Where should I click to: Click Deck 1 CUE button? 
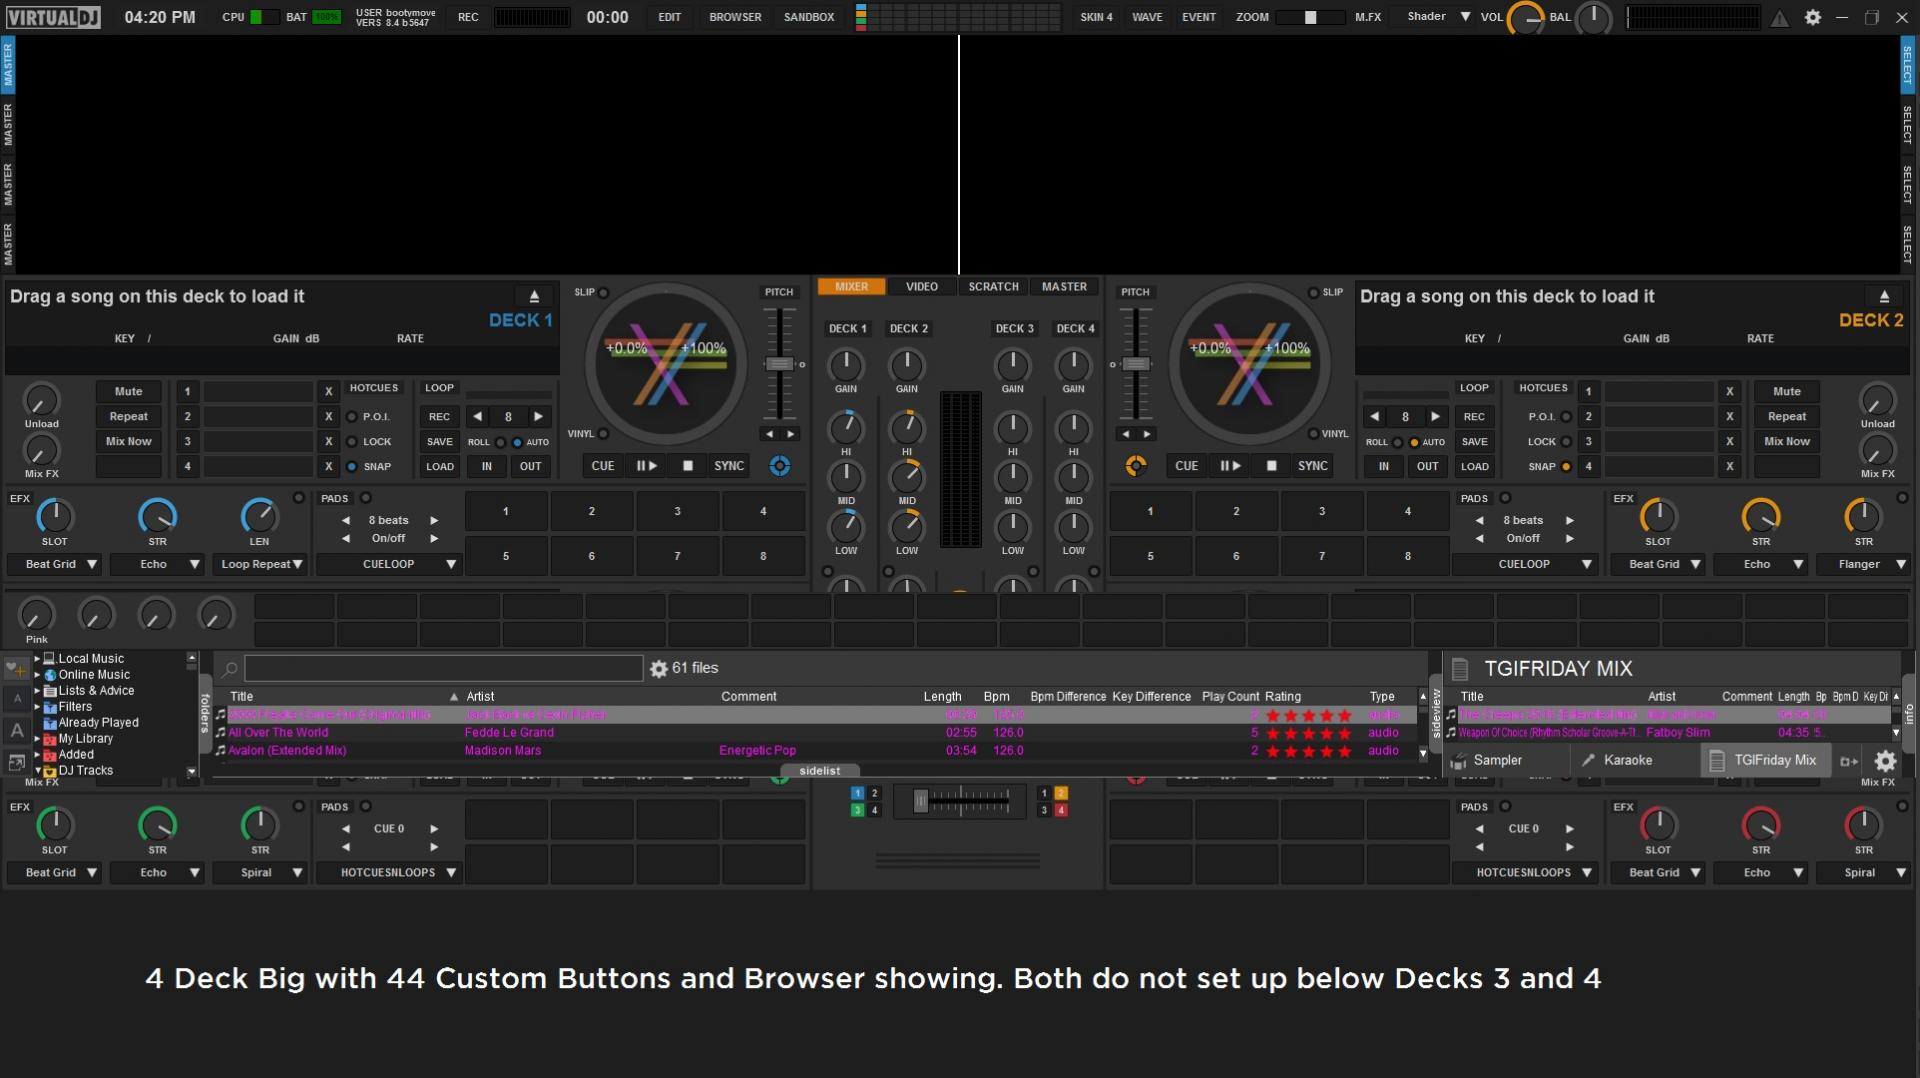tap(603, 466)
